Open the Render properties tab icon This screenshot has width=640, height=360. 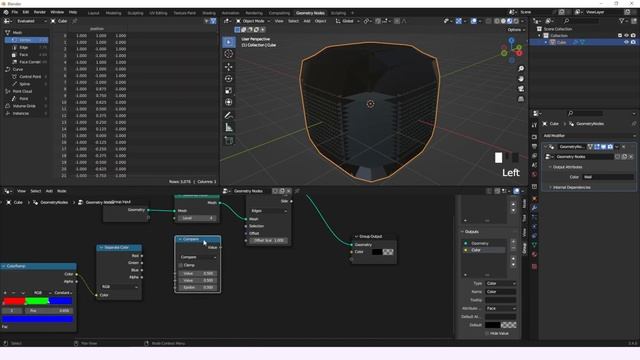(x=534, y=137)
